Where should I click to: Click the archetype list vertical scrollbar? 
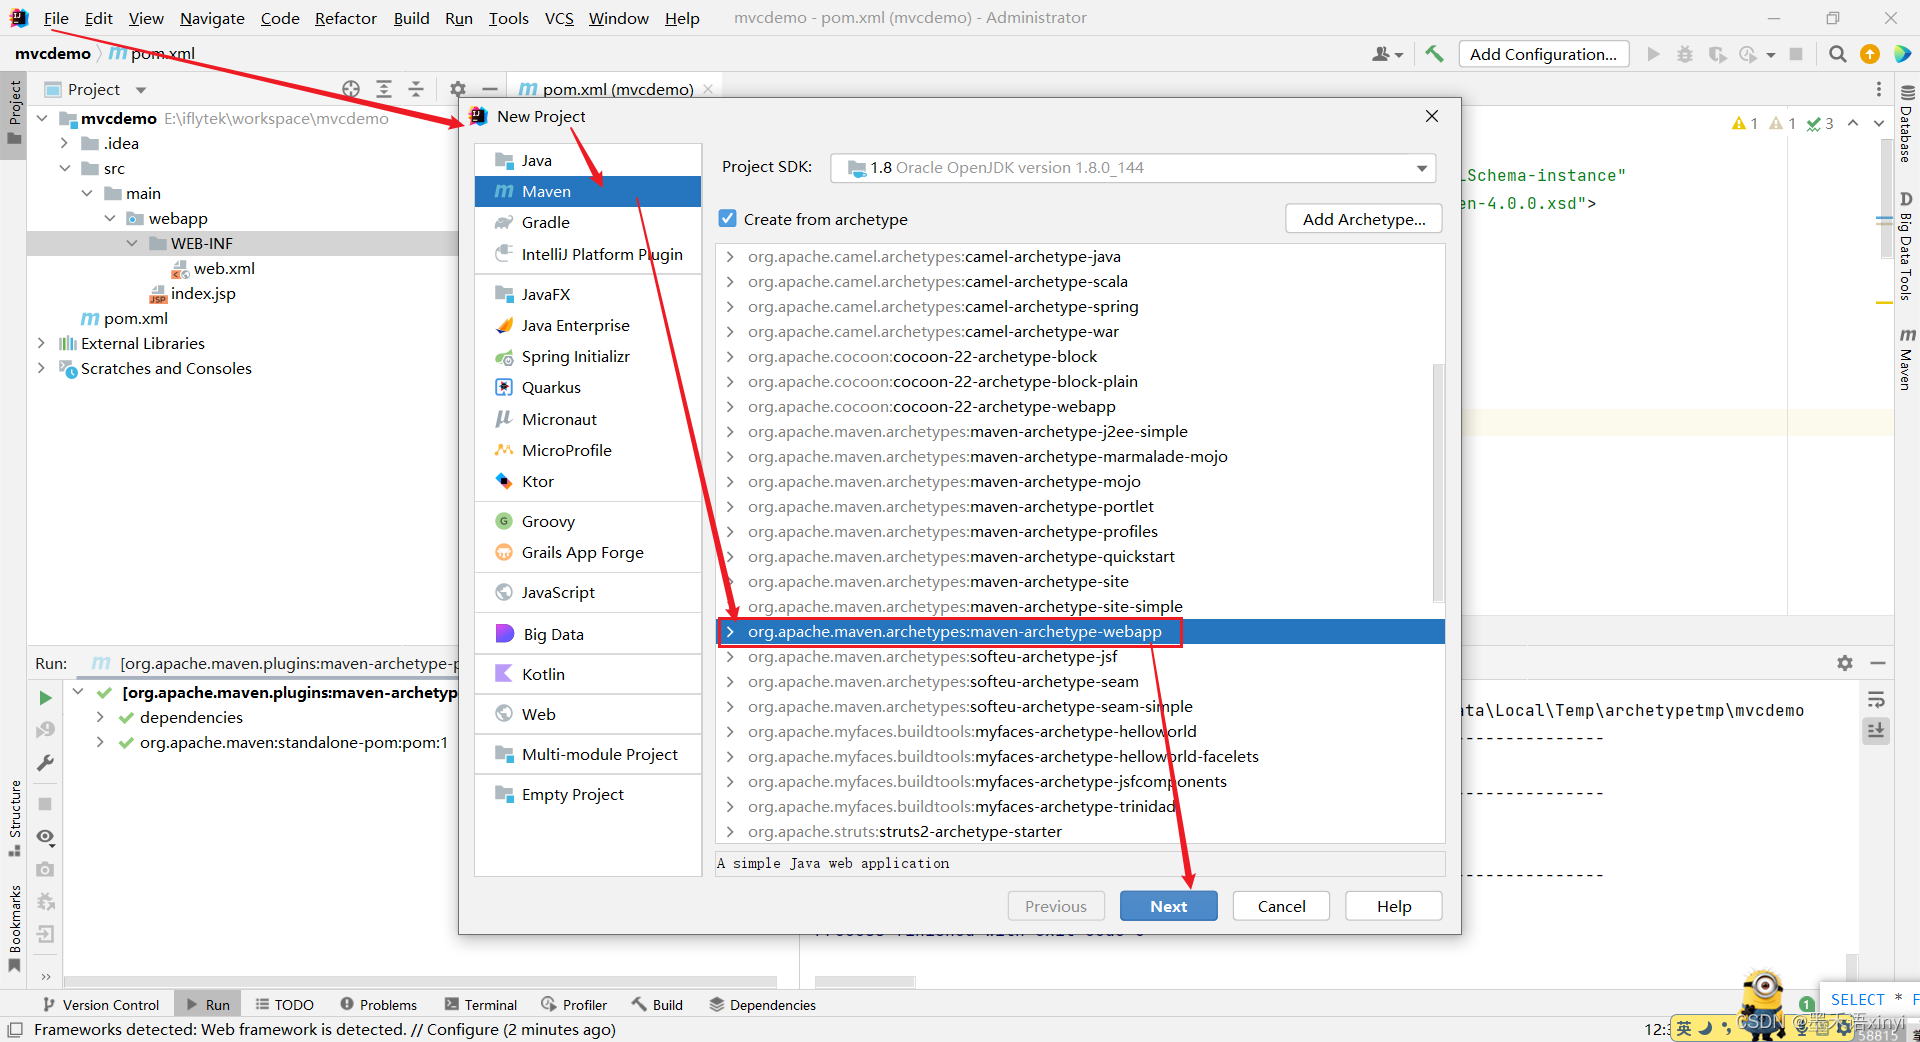(x=1438, y=483)
